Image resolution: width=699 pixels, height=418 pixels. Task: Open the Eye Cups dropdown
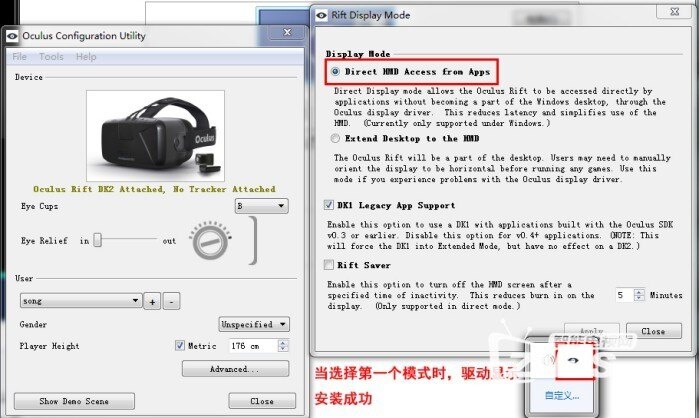pyautogui.click(x=260, y=206)
